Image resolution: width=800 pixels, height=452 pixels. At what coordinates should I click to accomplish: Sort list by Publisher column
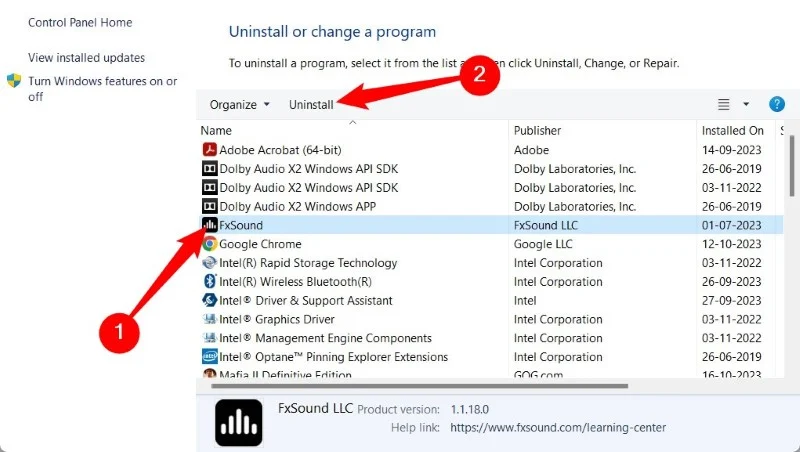(x=537, y=130)
